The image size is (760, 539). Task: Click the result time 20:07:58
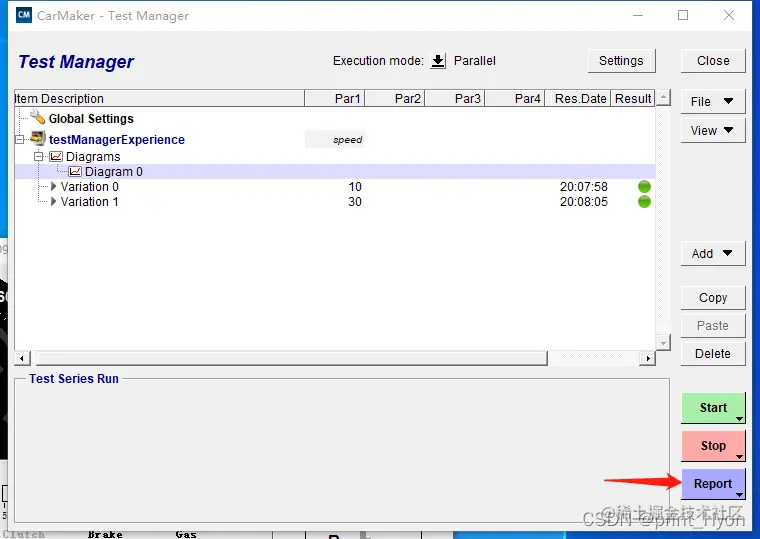pyautogui.click(x=584, y=187)
